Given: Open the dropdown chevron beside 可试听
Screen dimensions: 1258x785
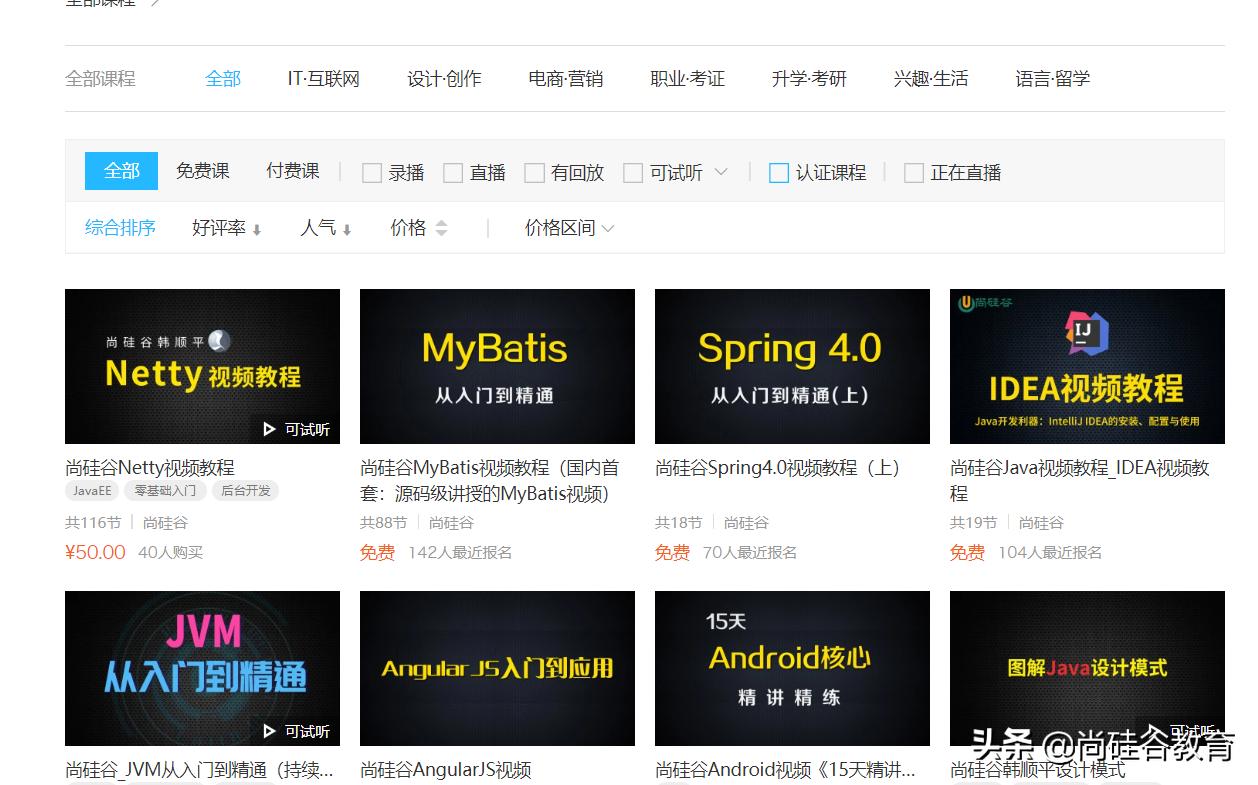Looking at the screenshot, I should tap(721, 172).
